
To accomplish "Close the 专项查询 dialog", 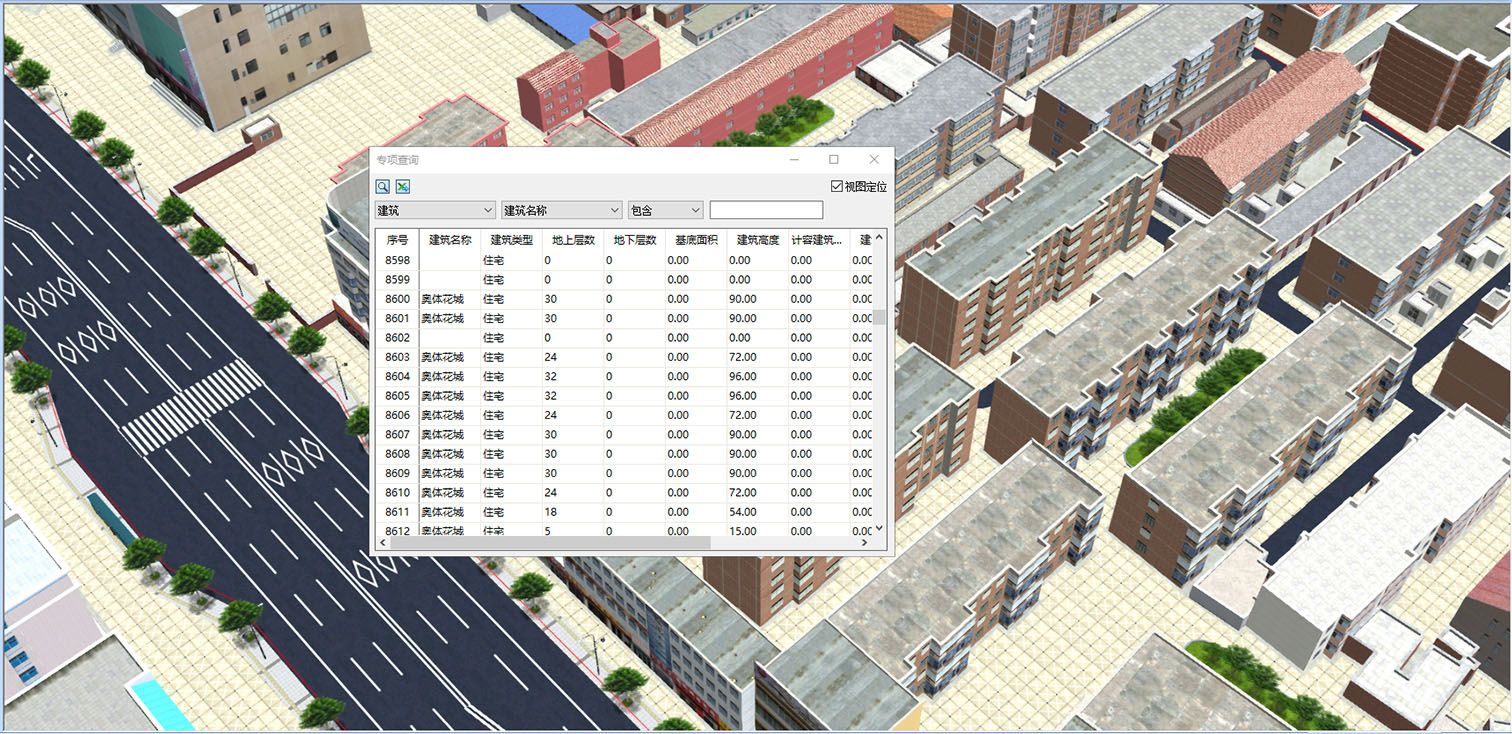I will (874, 160).
